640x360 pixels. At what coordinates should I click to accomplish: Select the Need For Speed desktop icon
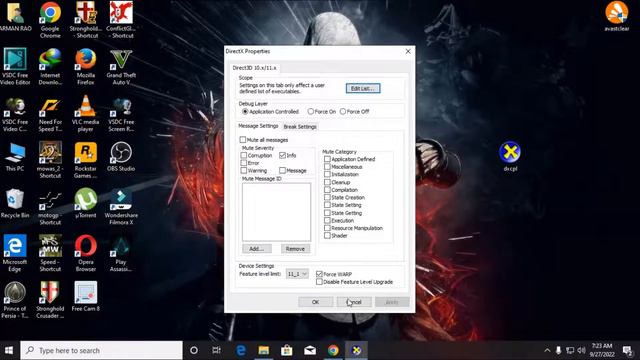[x=50, y=113]
